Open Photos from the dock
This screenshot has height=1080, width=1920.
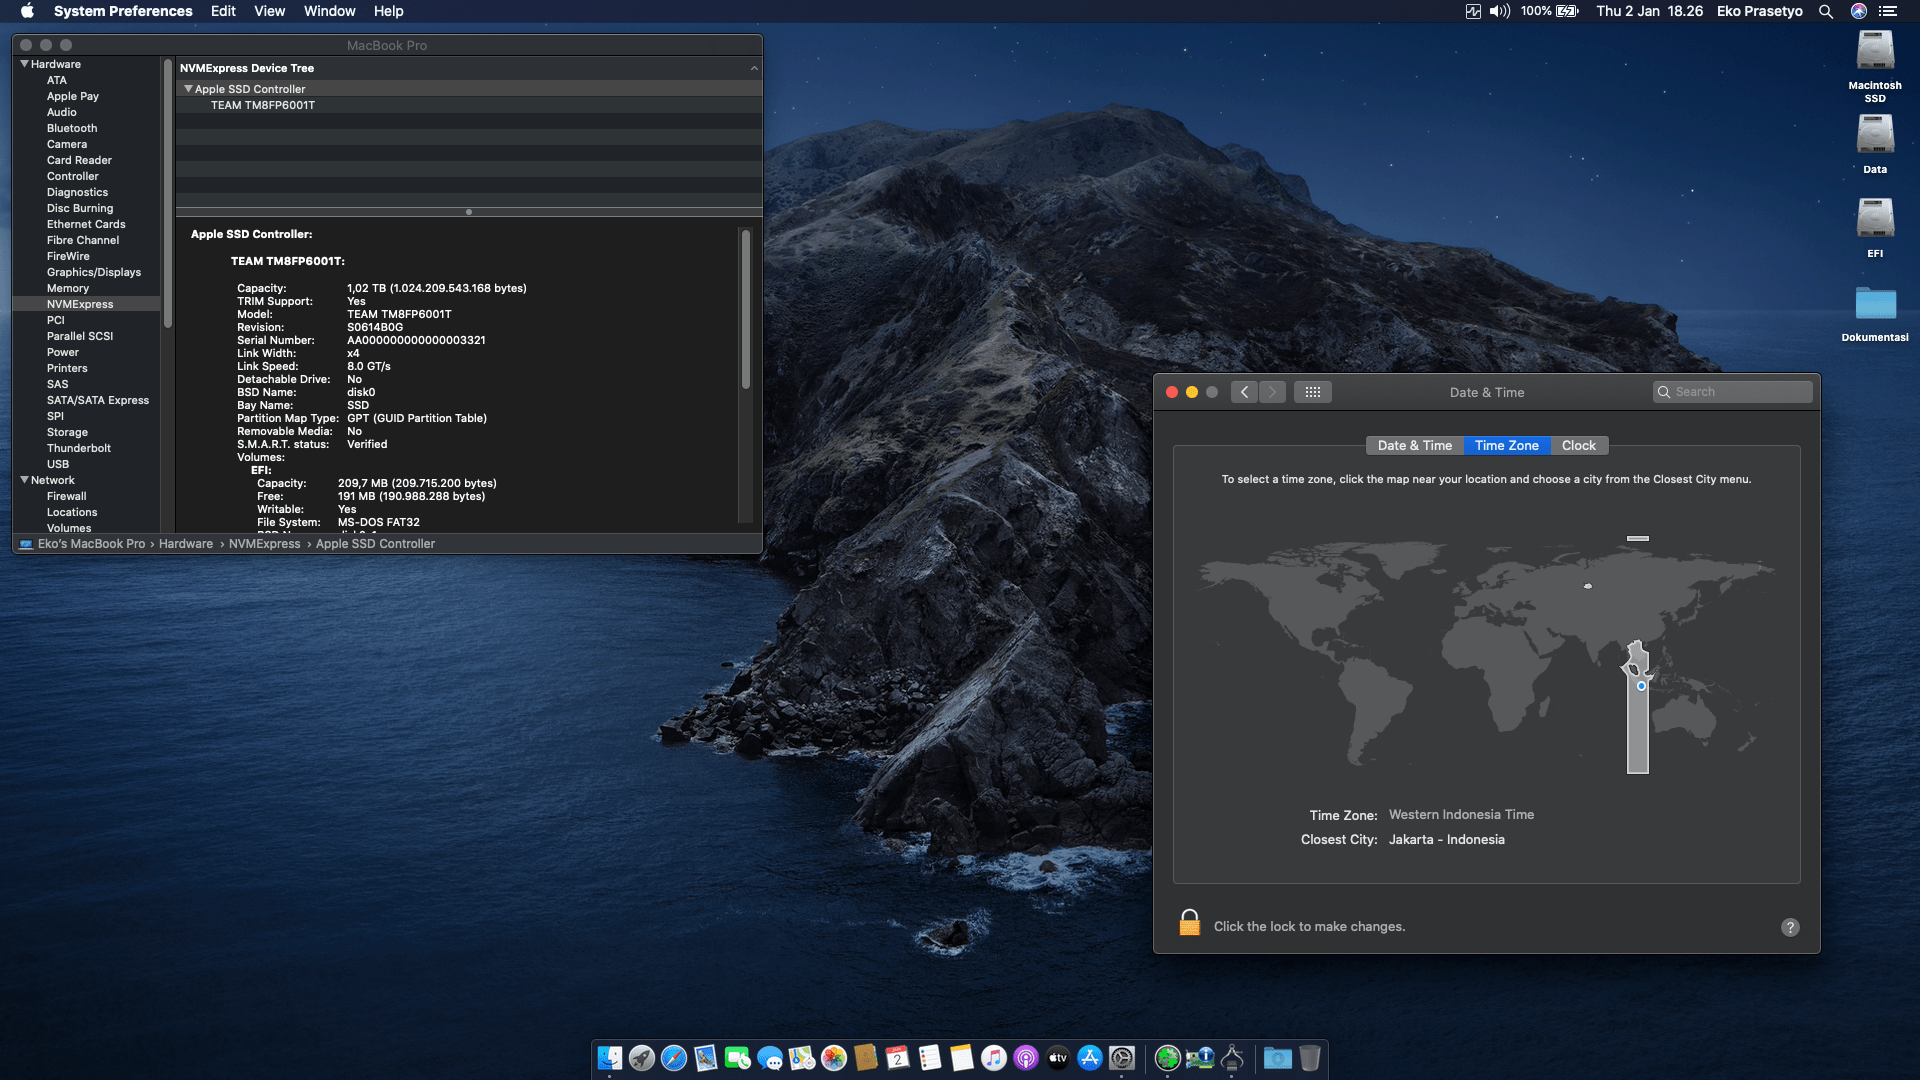[834, 1058]
